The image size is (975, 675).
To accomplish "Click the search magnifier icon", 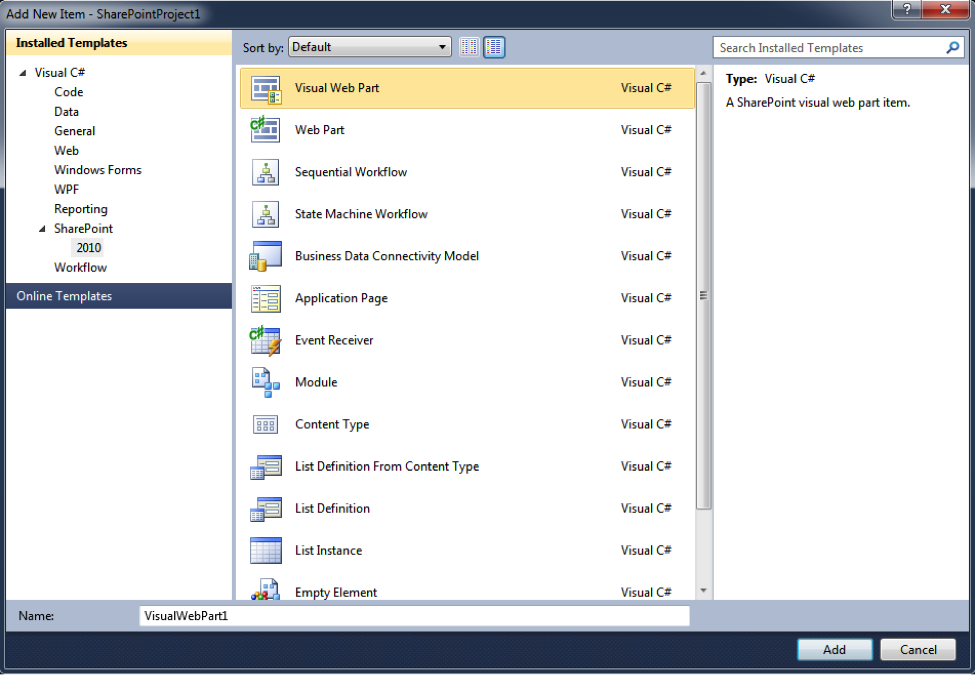I will click(x=952, y=47).
